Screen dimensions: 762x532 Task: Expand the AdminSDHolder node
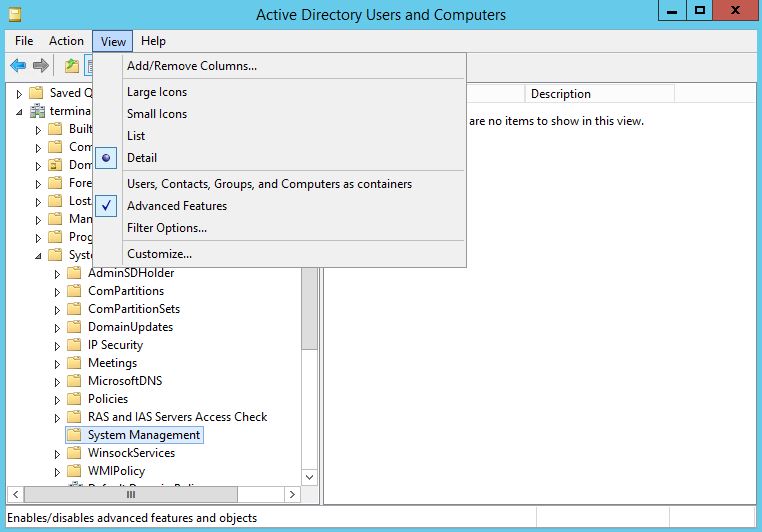[x=57, y=274]
